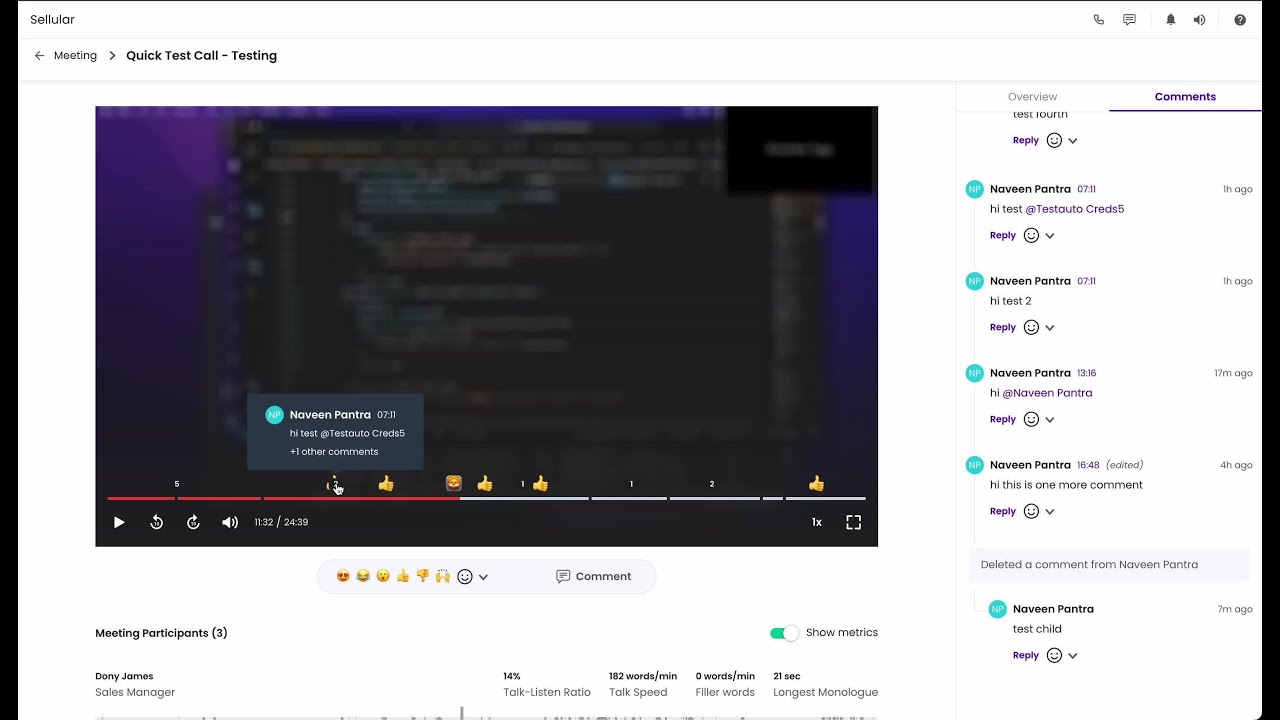1280x720 pixels.
Task: Click the star-struck emoji timeline marker
Action: click(454, 484)
